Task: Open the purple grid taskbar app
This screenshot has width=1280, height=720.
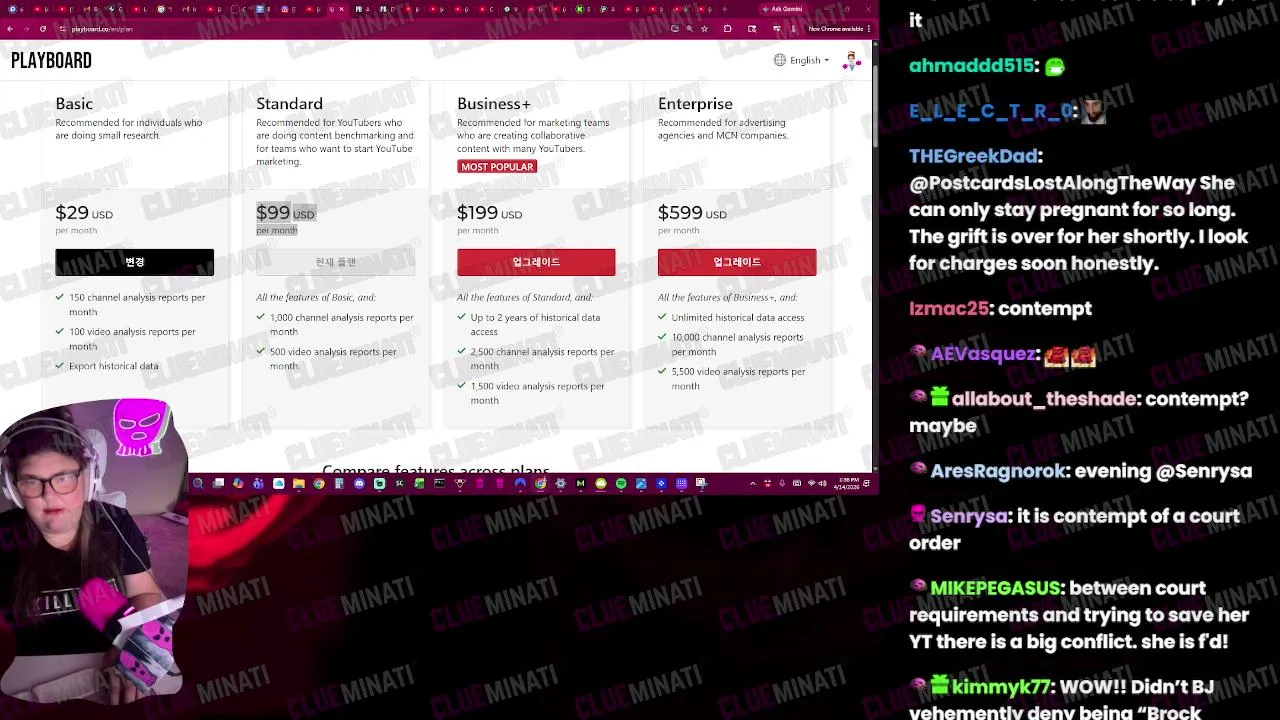Action: pyautogui.click(x=681, y=484)
